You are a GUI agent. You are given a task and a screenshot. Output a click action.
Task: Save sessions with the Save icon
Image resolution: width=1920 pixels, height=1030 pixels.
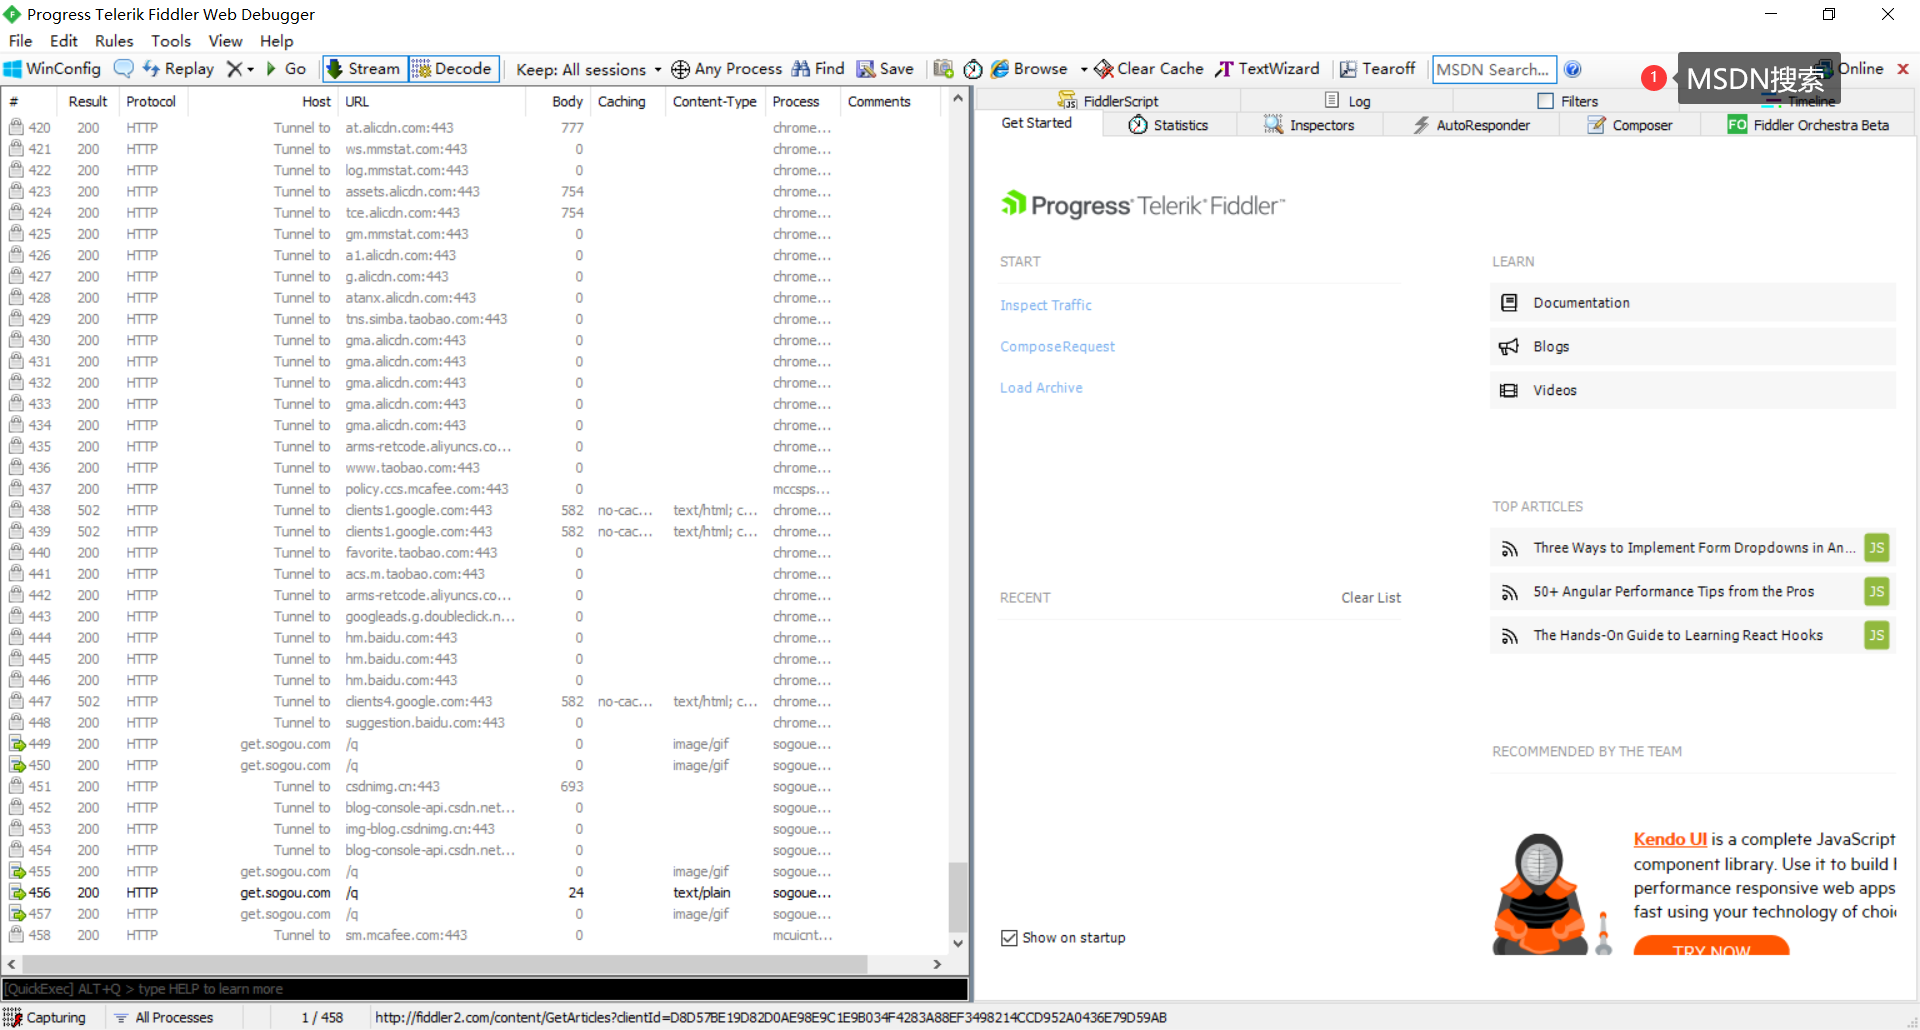pos(885,69)
